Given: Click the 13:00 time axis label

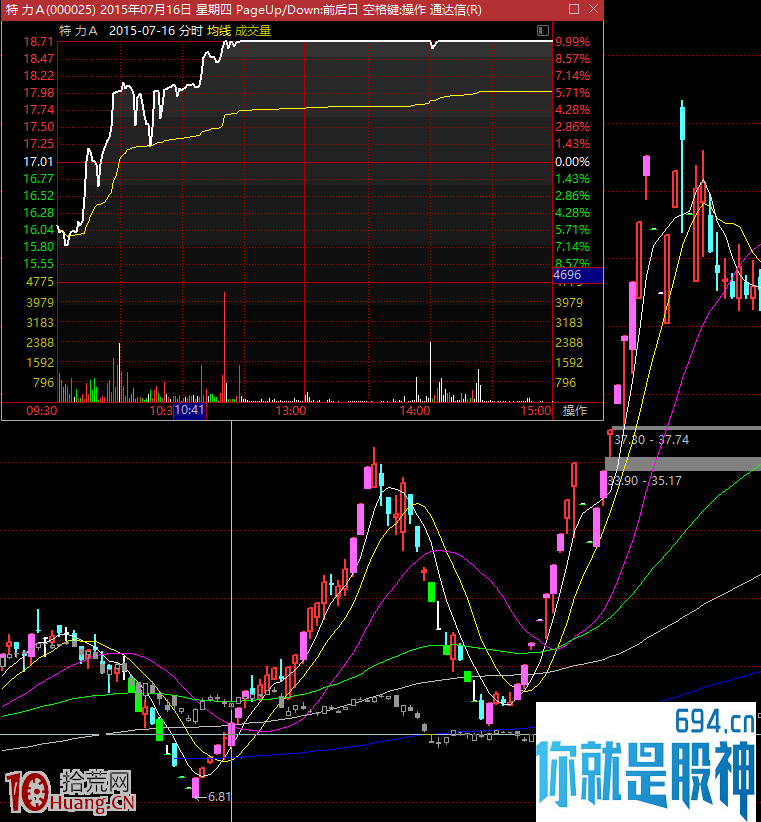Looking at the screenshot, I should click(x=291, y=410).
